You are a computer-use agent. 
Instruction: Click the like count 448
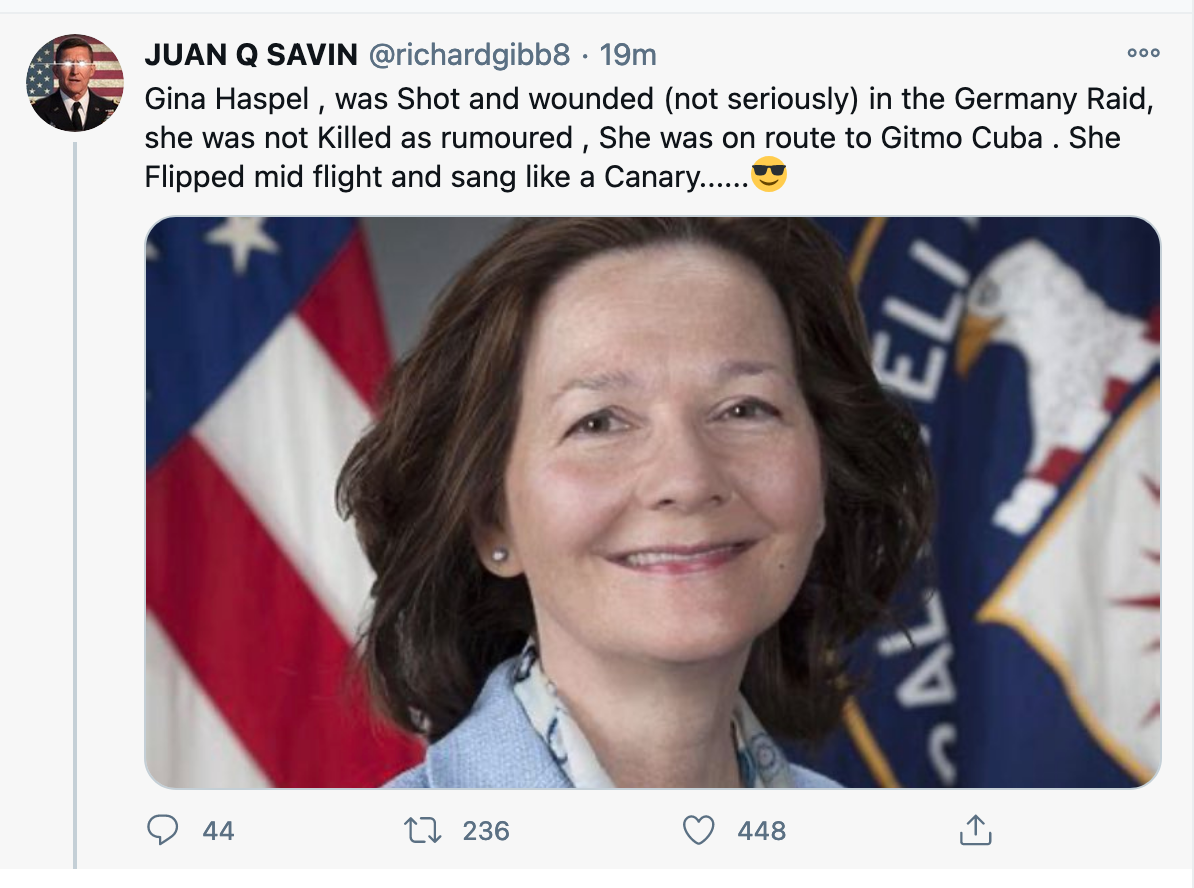(761, 830)
